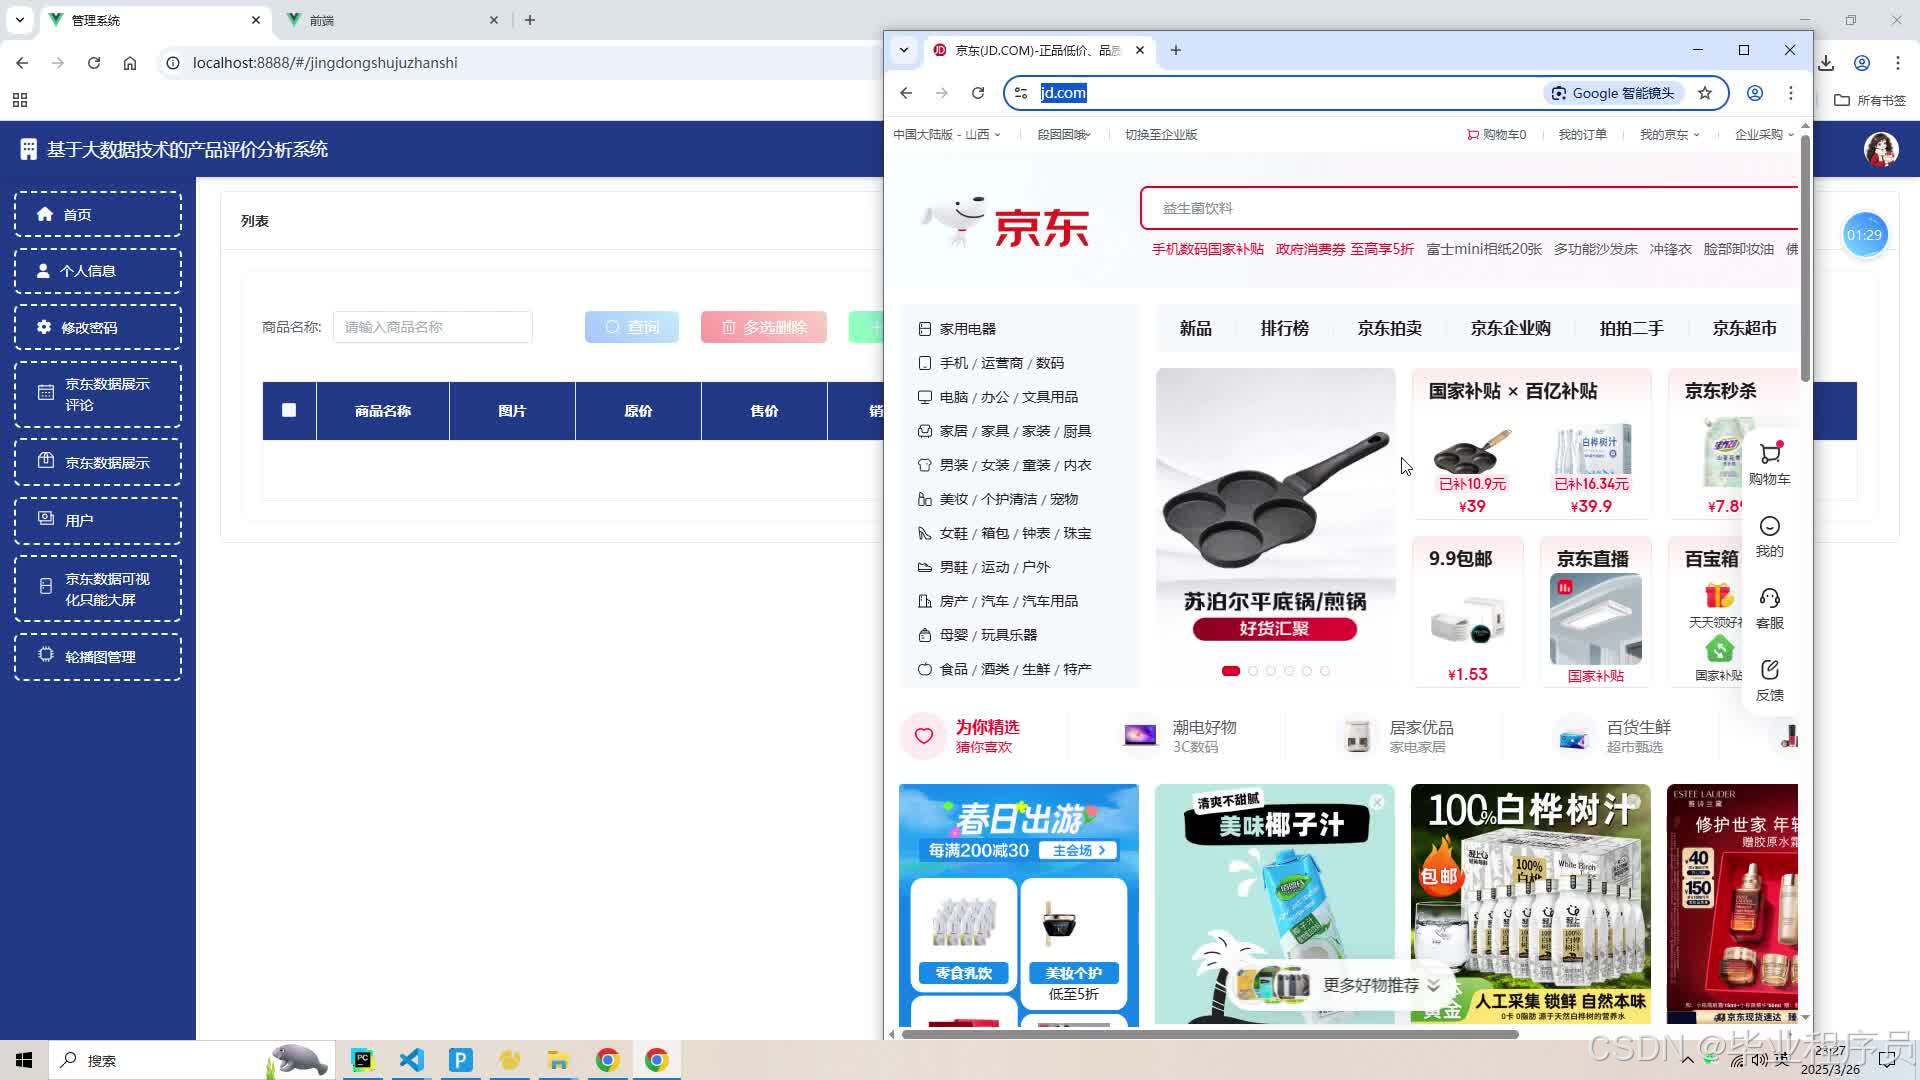Open Windows Start menu

(x=24, y=1060)
